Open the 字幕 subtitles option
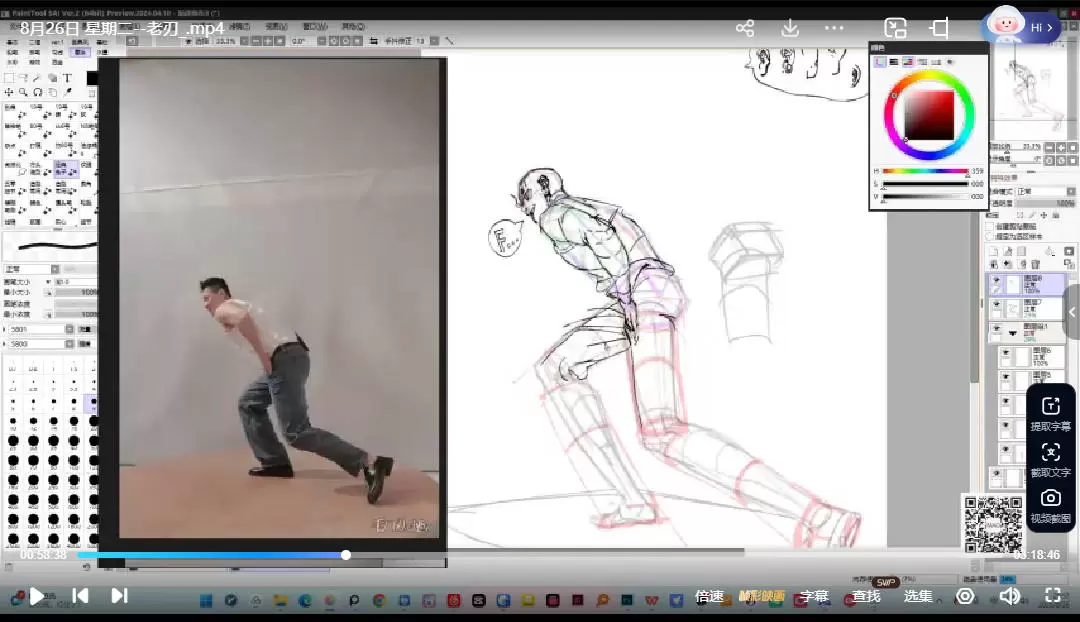 tap(814, 596)
